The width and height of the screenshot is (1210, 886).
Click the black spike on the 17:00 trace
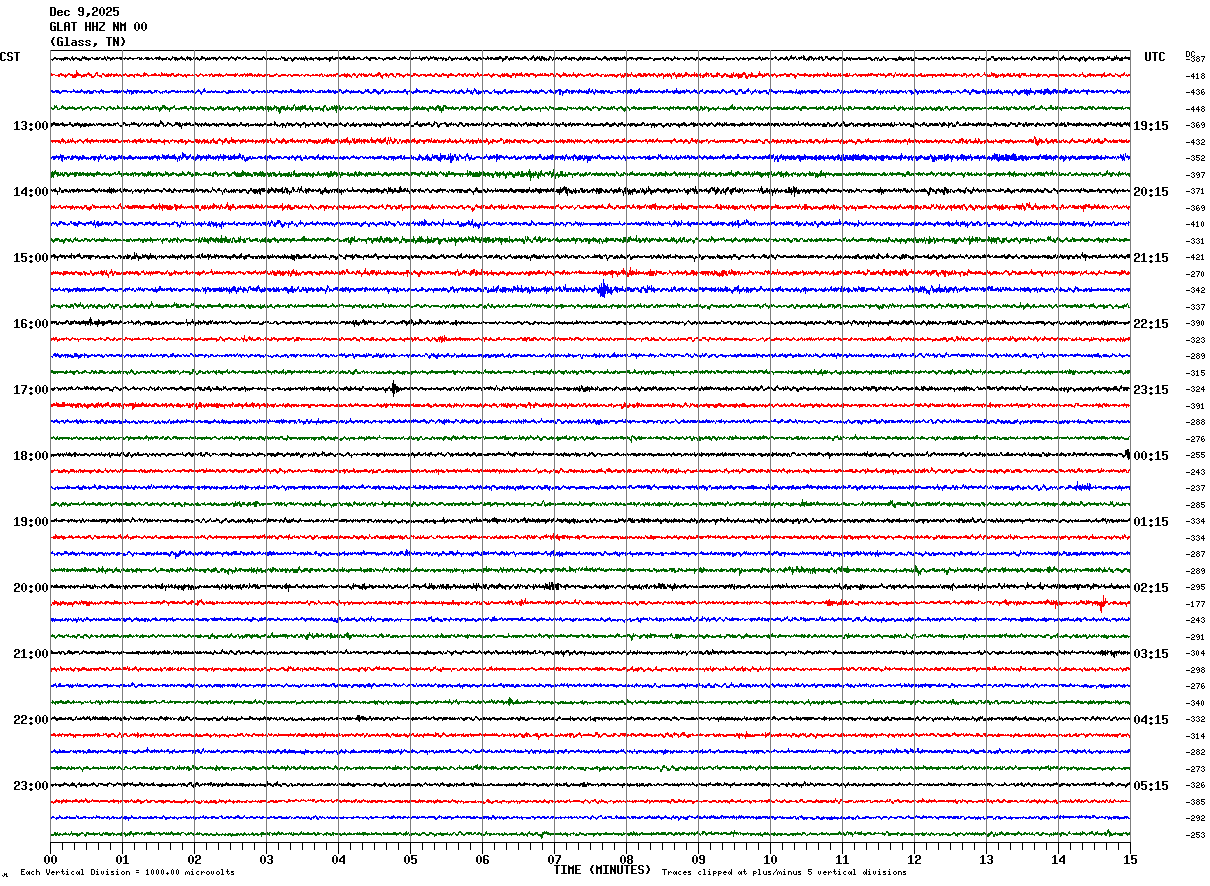[394, 389]
